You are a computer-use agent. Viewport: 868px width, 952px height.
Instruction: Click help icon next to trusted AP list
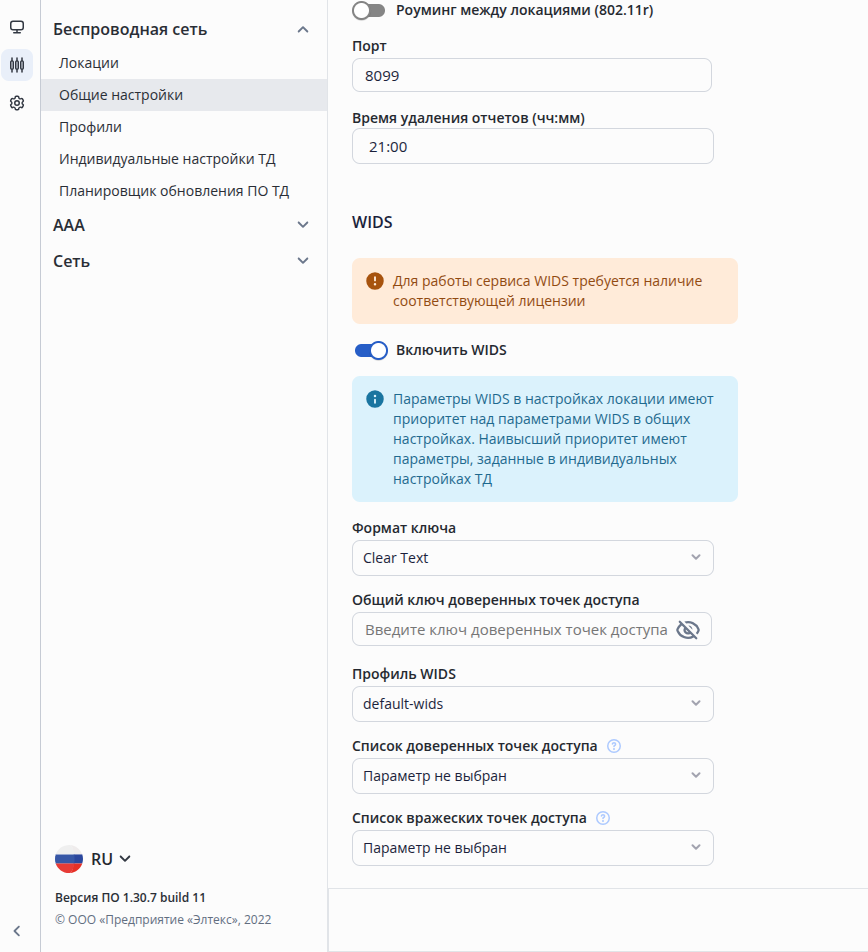614,746
